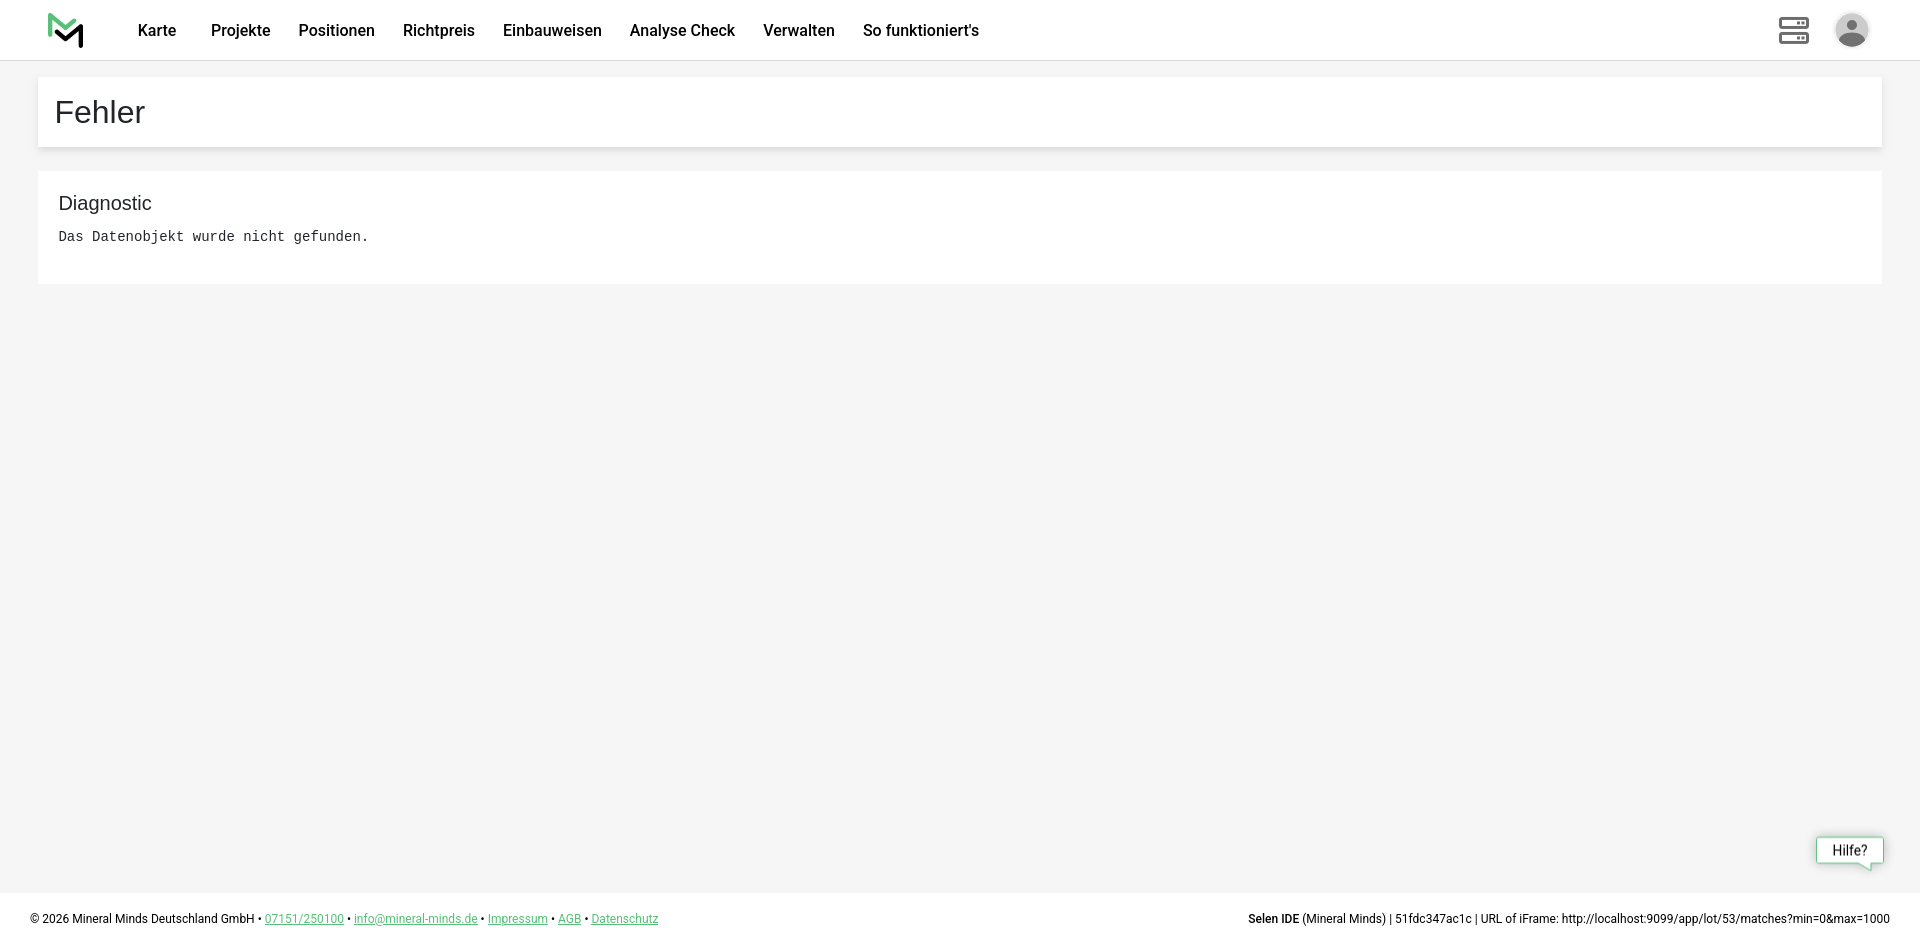
Task: Open the server stack icon
Action: 1793,30
